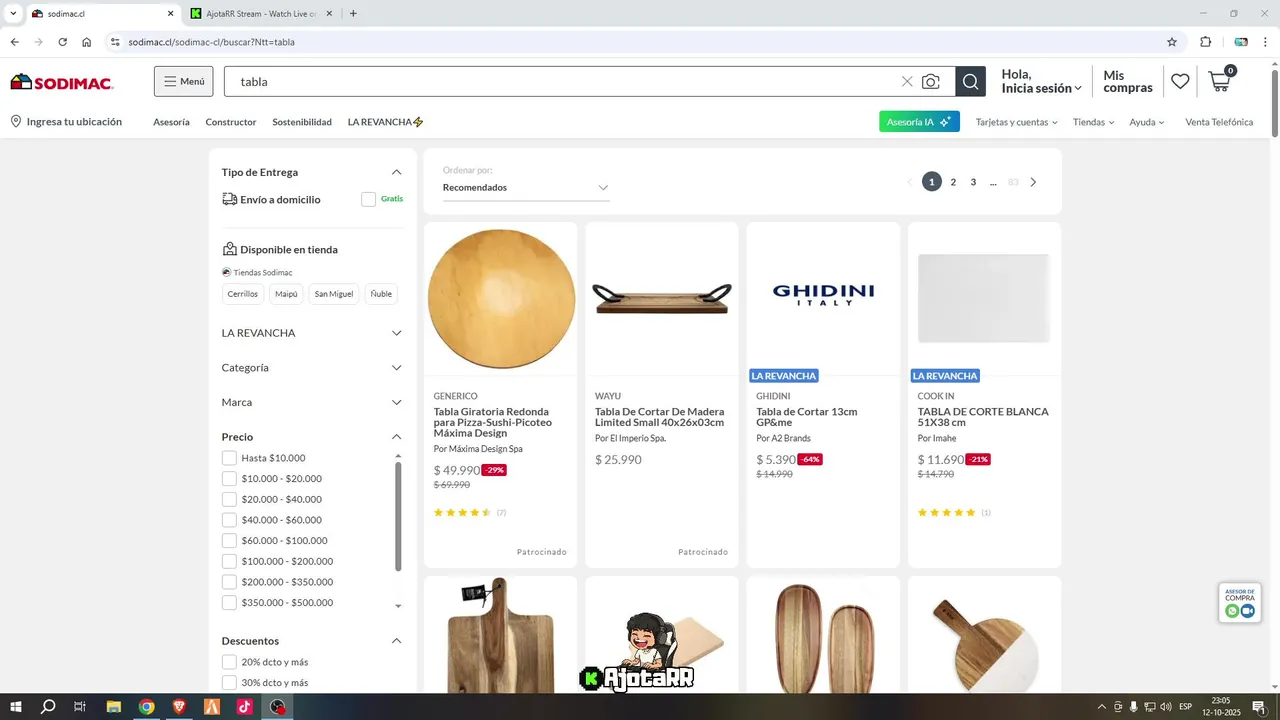1280x720 pixels.
Task: Switch to AjotaRR Stream tab
Action: pos(260,13)
